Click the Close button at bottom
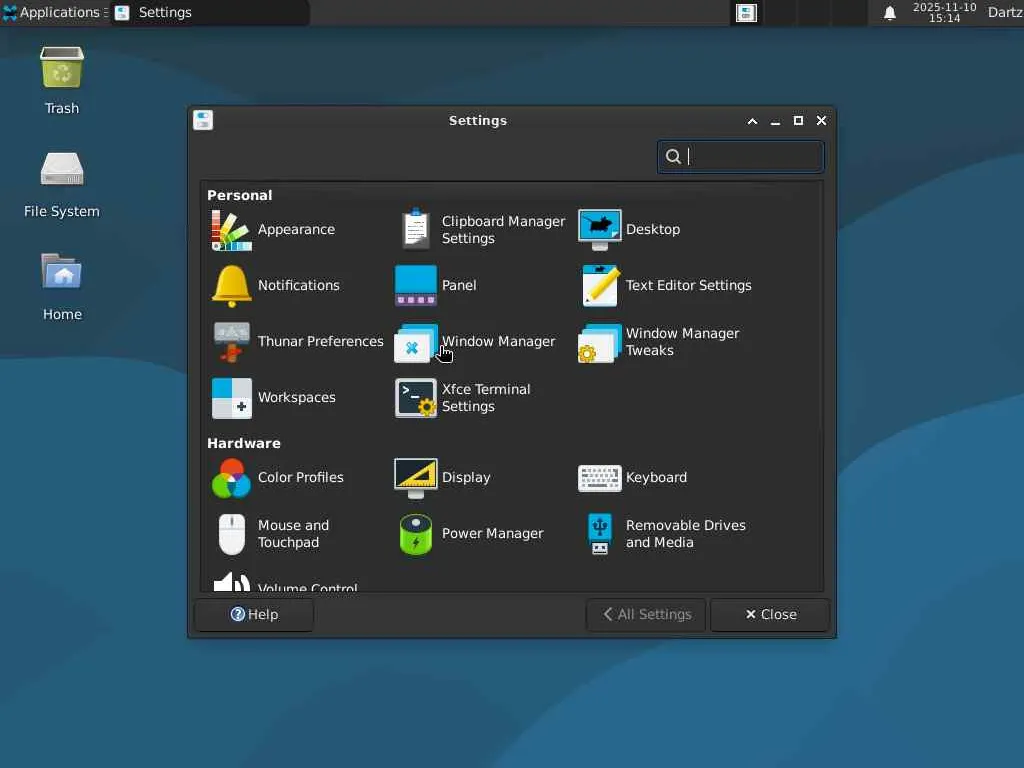Viewport: 1024px width, 768px height. tap(770, 615)
